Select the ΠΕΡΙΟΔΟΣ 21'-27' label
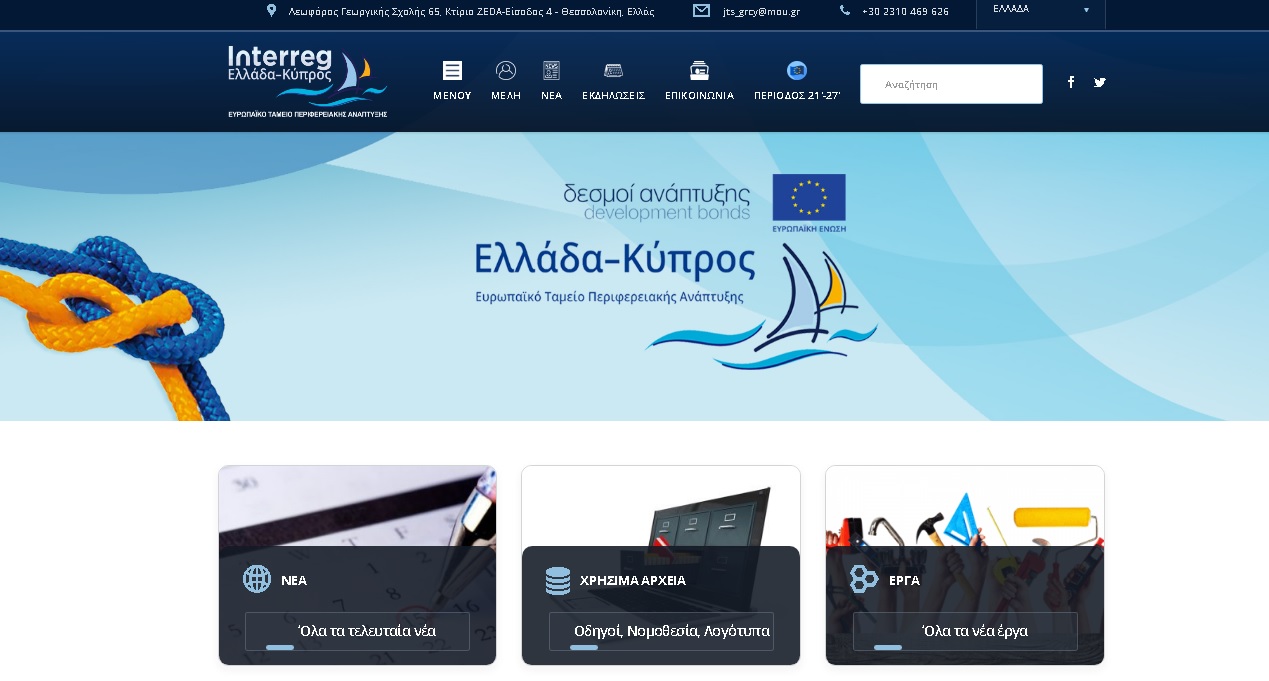This screenshot has height=681, width=1269. [797, 96]
